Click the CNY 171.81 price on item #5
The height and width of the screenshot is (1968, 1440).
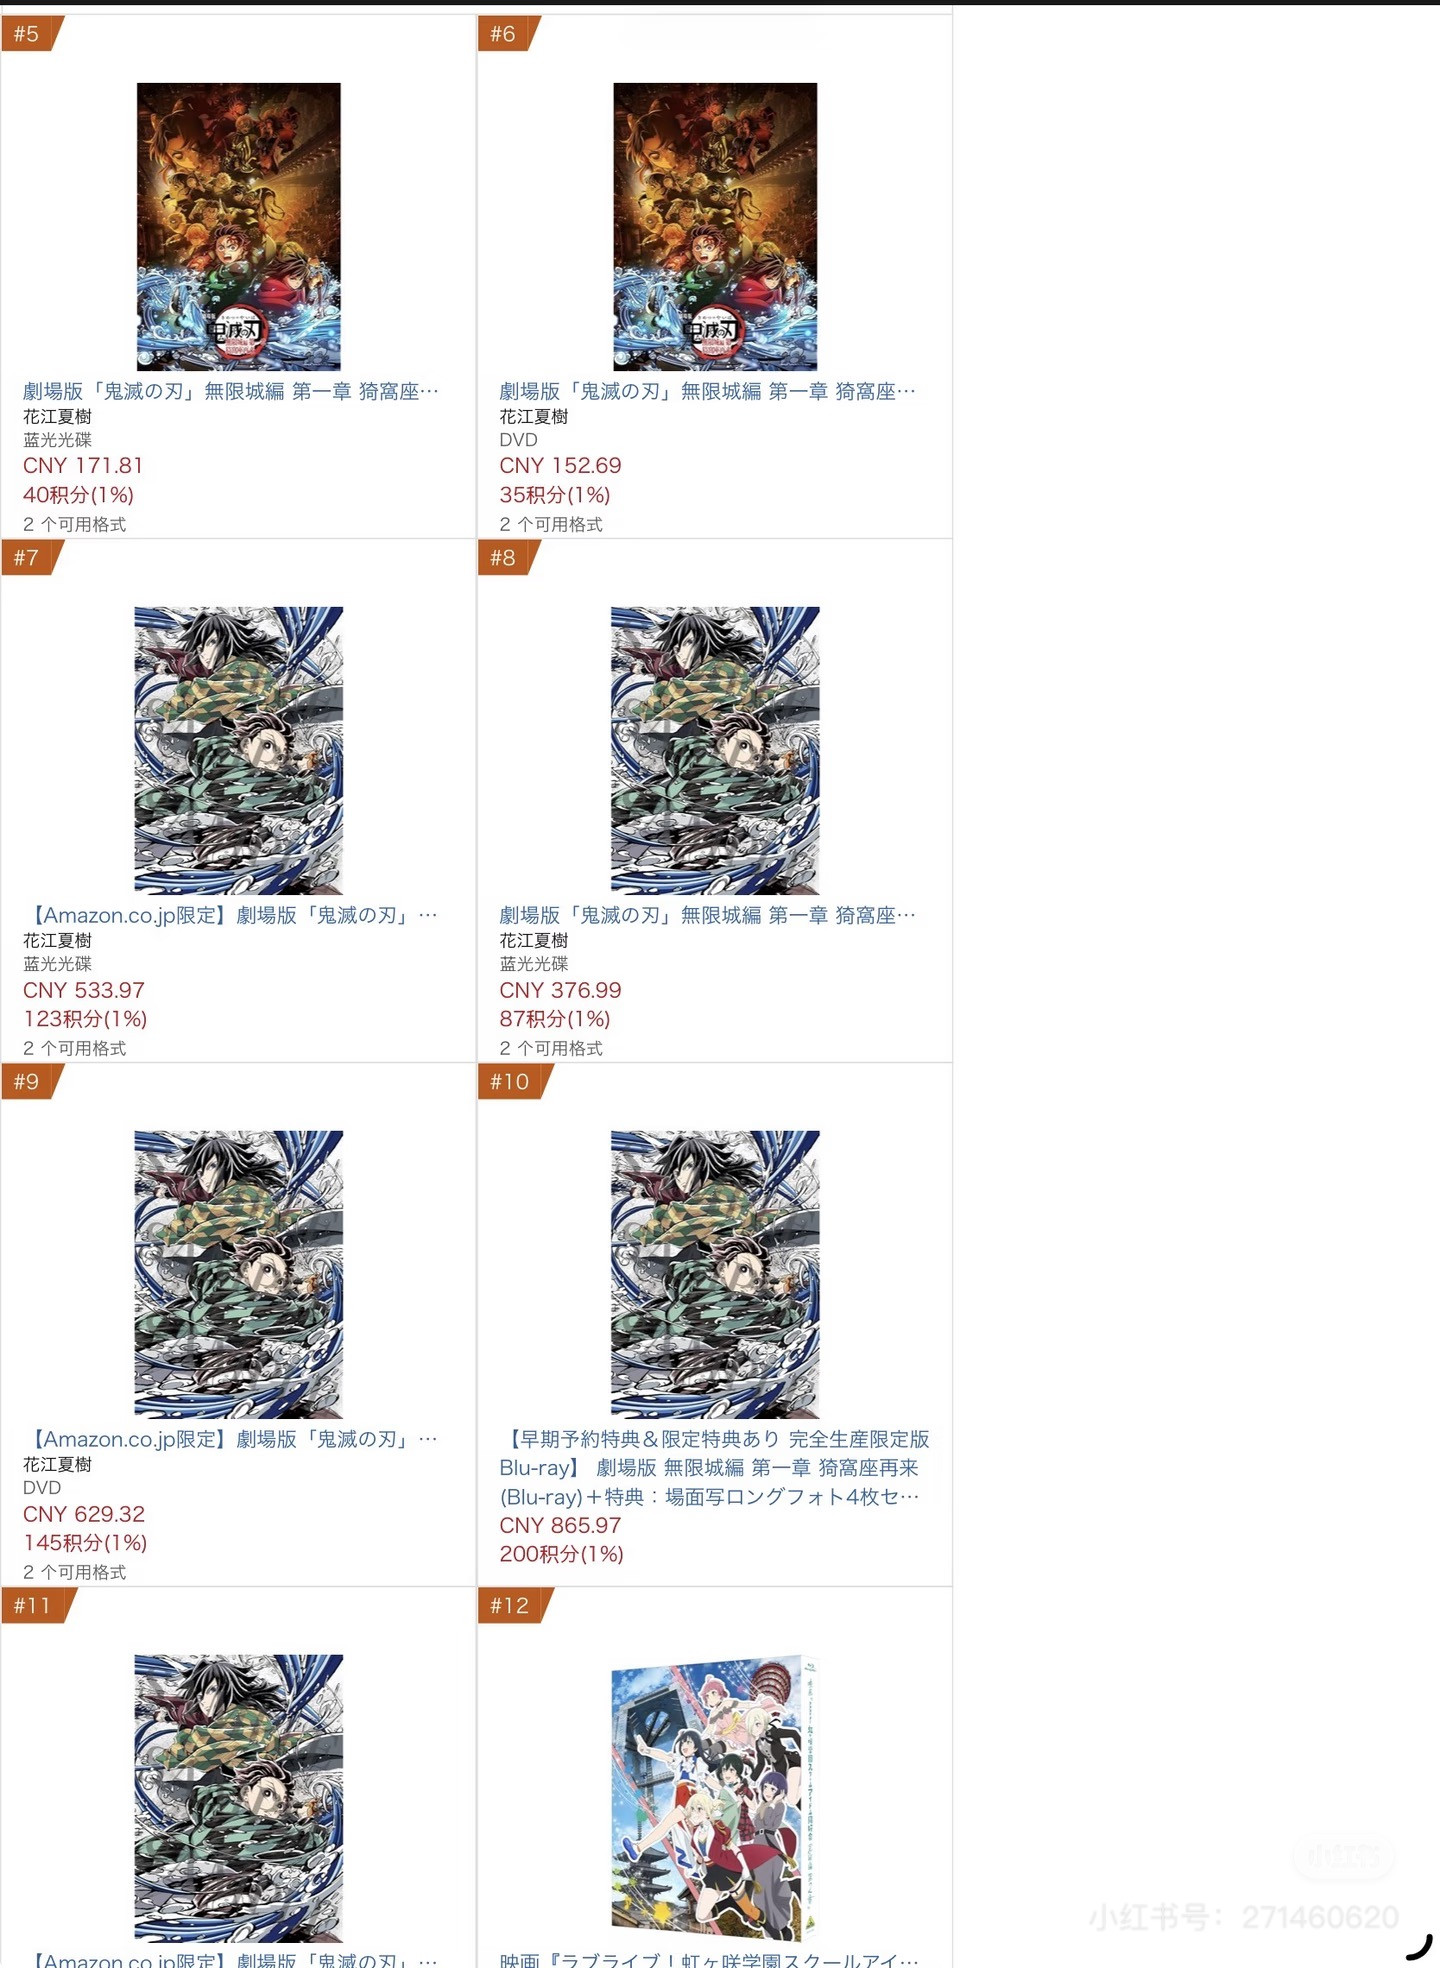click(x=83, y=466)
